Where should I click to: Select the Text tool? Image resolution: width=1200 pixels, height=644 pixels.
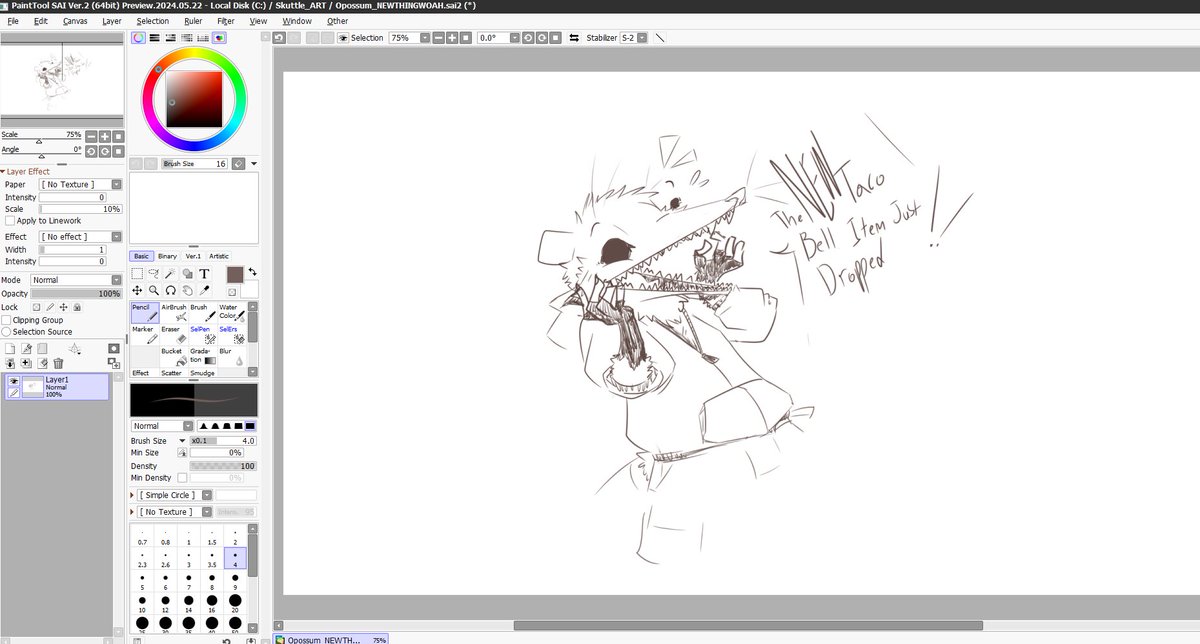[204, 273]
